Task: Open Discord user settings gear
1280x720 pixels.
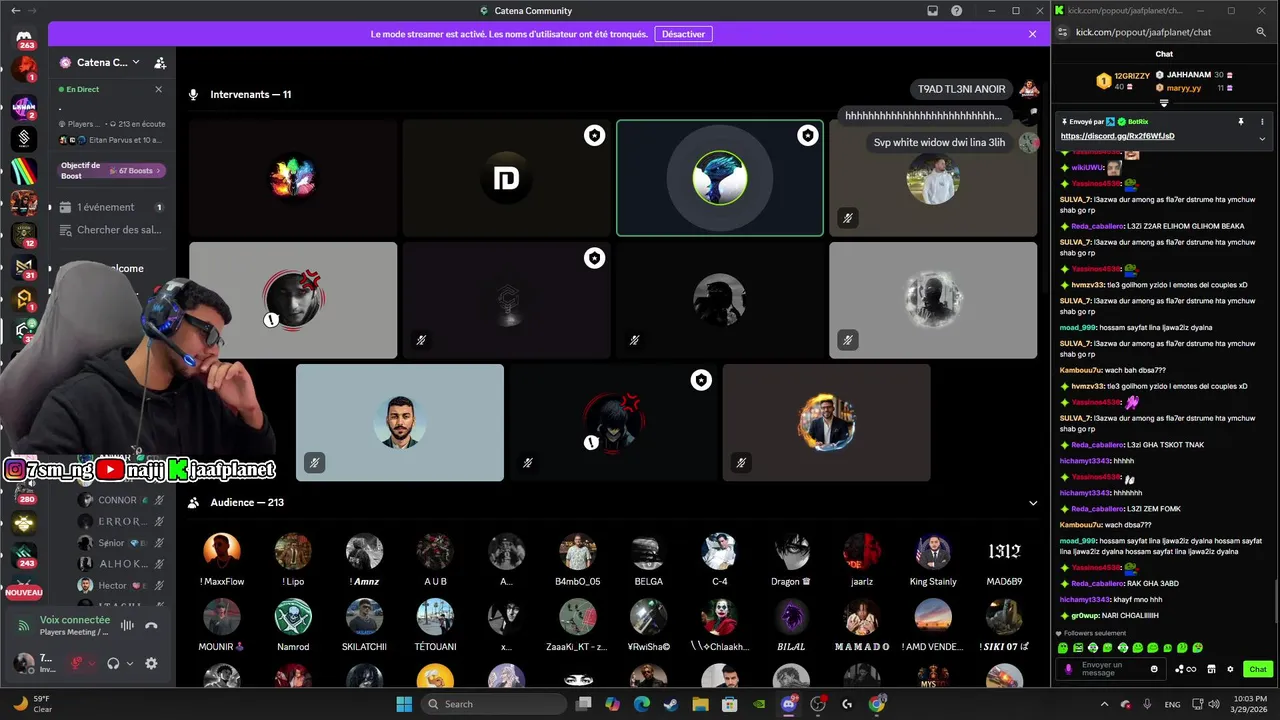Action: pos(151,663)
